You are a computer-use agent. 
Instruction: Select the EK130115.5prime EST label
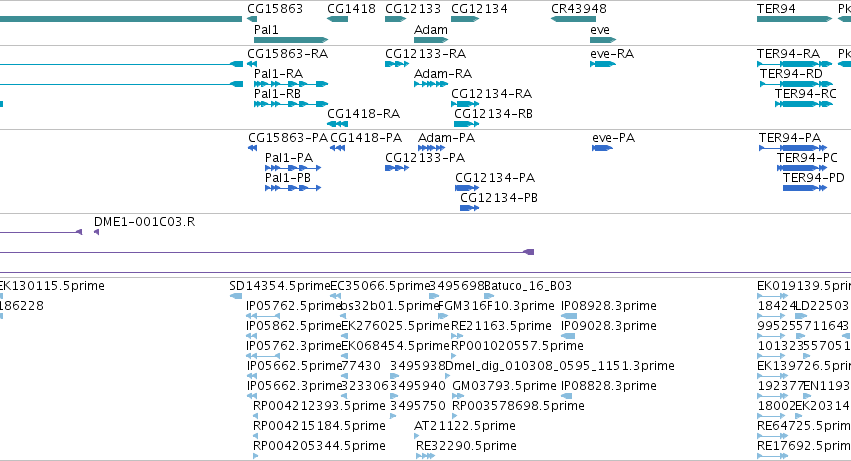click(52, 286)
